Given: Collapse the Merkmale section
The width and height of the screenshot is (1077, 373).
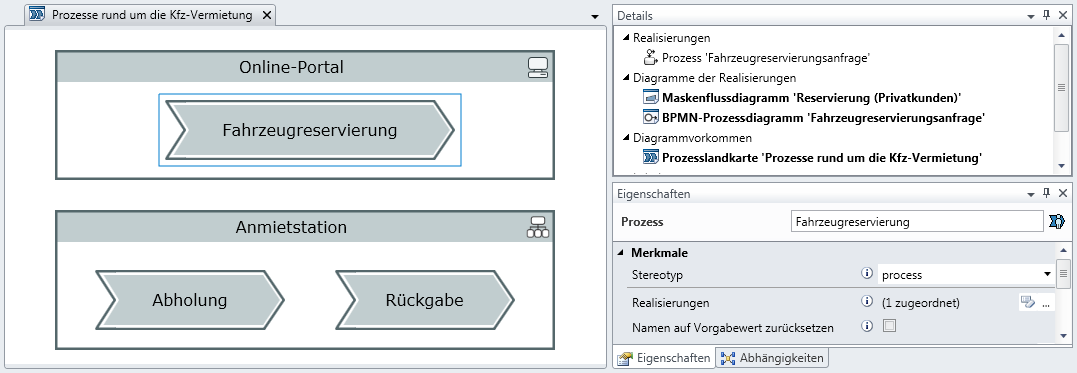Looking at the screenshot, I should tap(622, 253).
